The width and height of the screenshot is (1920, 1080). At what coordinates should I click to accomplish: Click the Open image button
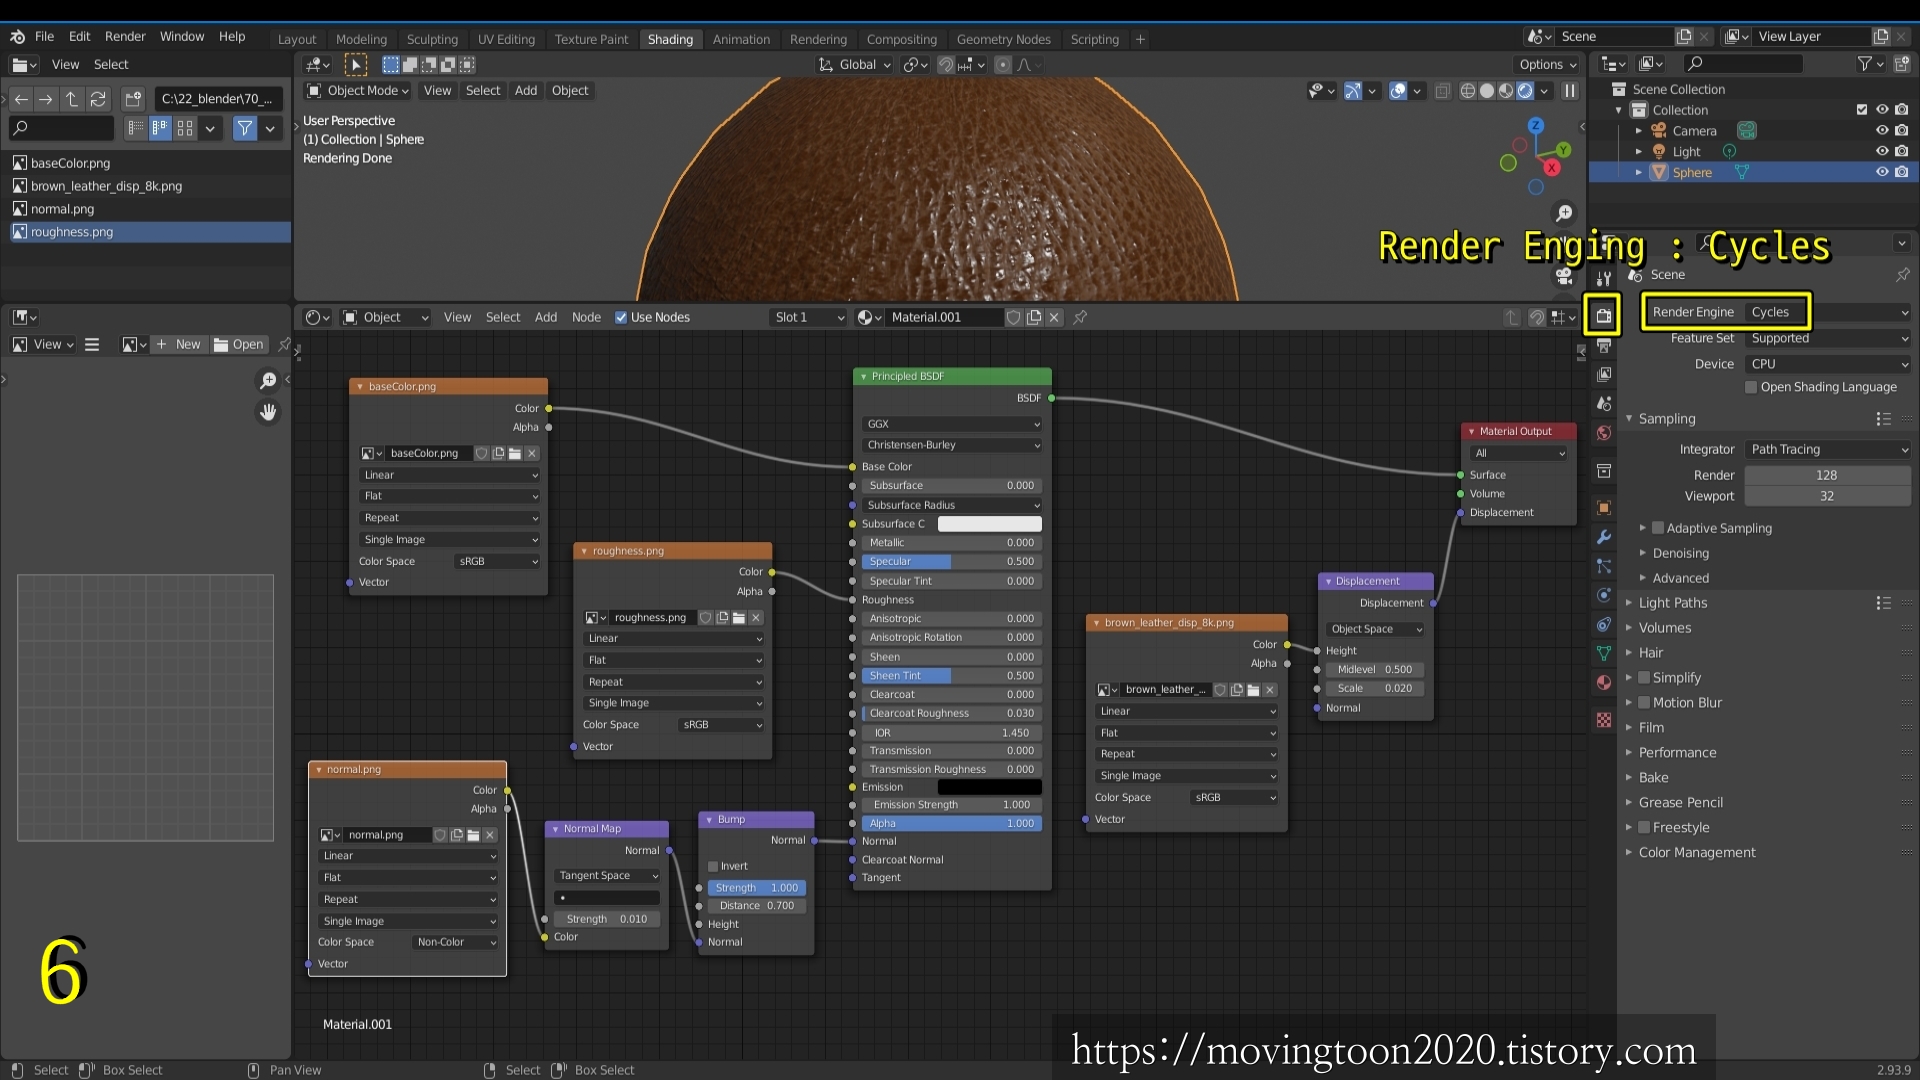tap(239, 344)
